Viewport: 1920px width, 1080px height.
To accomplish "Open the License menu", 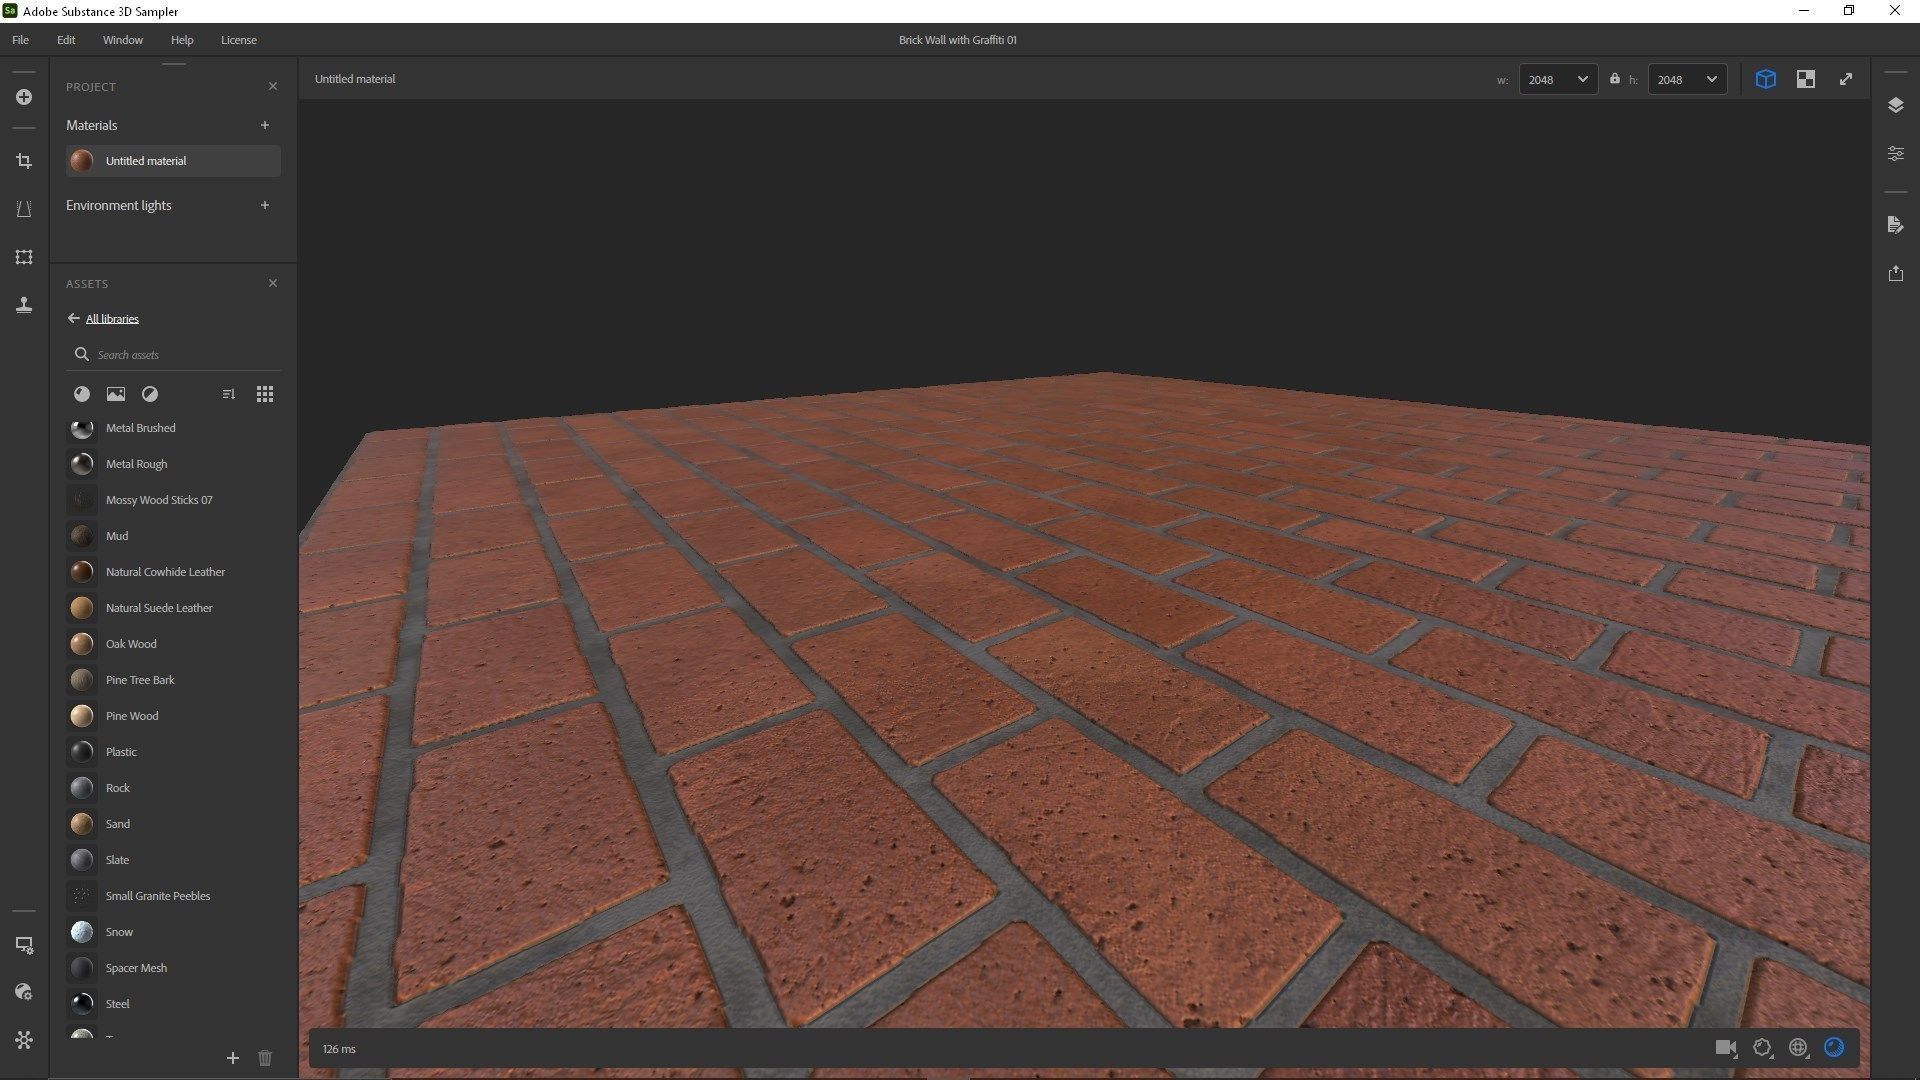I will tap(238, 40).
